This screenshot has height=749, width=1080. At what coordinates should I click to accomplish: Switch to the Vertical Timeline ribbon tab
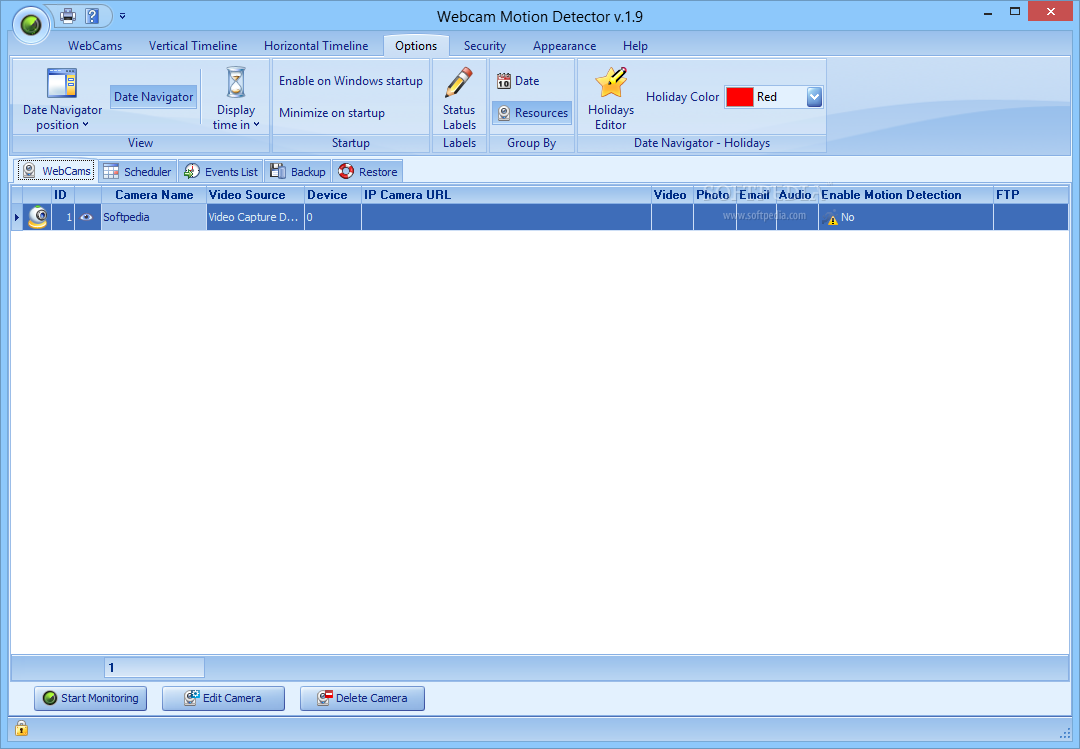tap(193, 45)
